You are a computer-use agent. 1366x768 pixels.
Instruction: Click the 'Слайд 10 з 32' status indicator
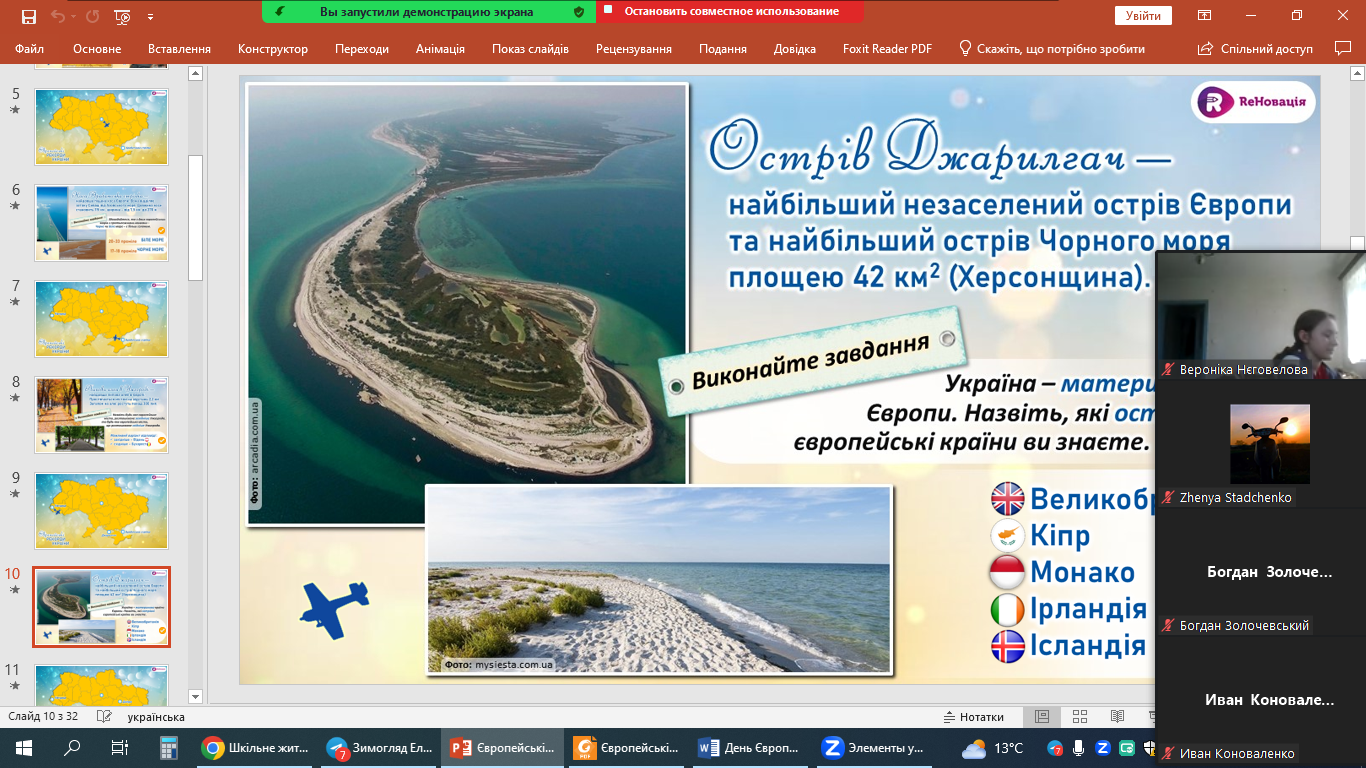pyautogui.click(x=43, y=717)
